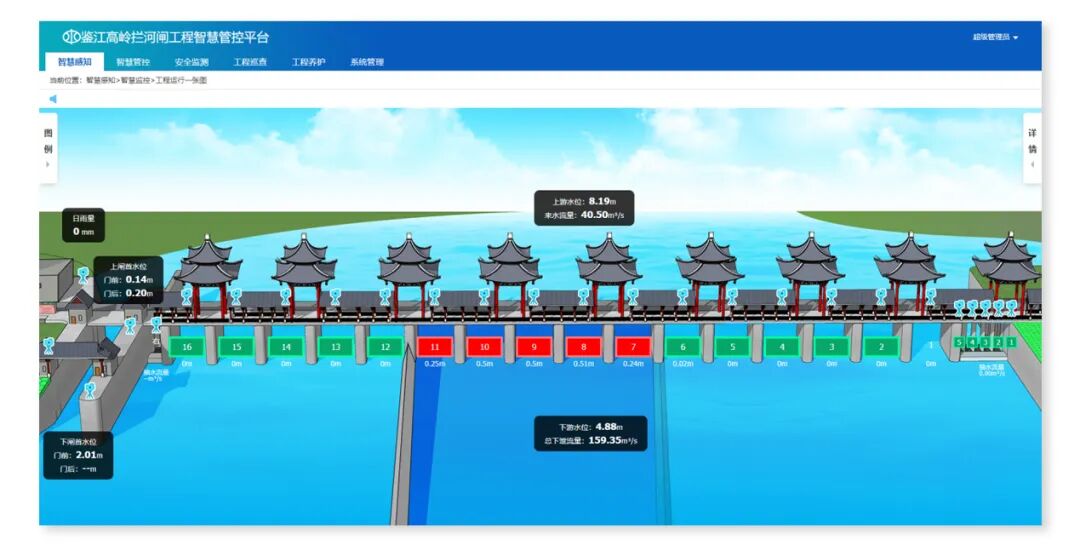
Task: Select green gate 13
Action: [335, 347]
